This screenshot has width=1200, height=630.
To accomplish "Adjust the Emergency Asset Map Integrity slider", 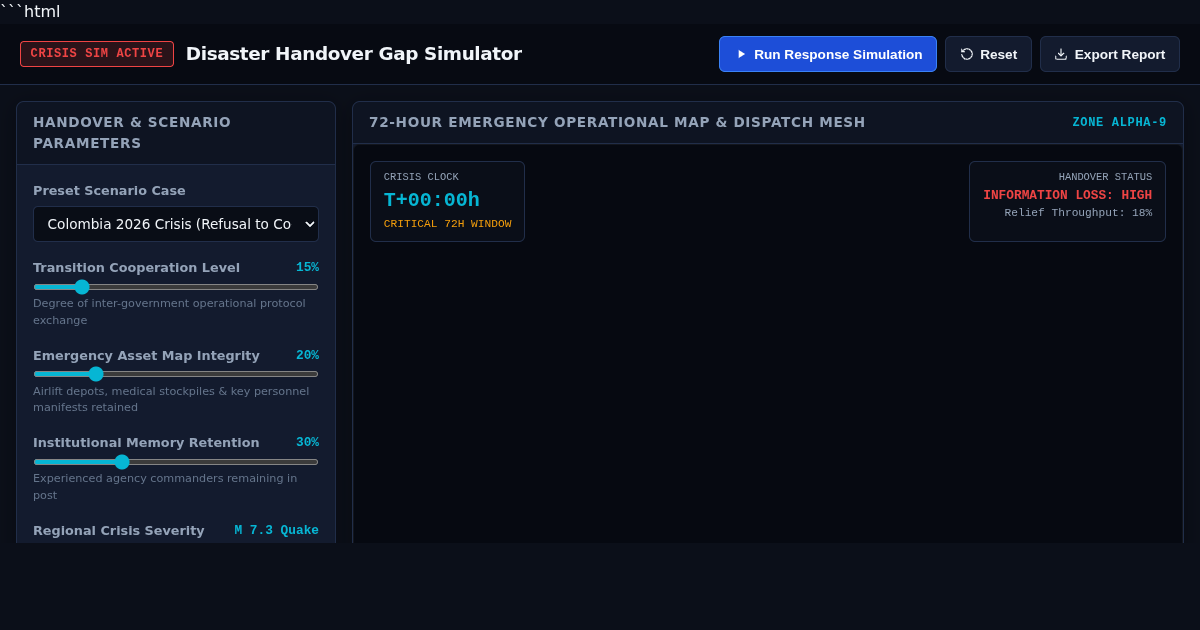I will tap(176, 374).
